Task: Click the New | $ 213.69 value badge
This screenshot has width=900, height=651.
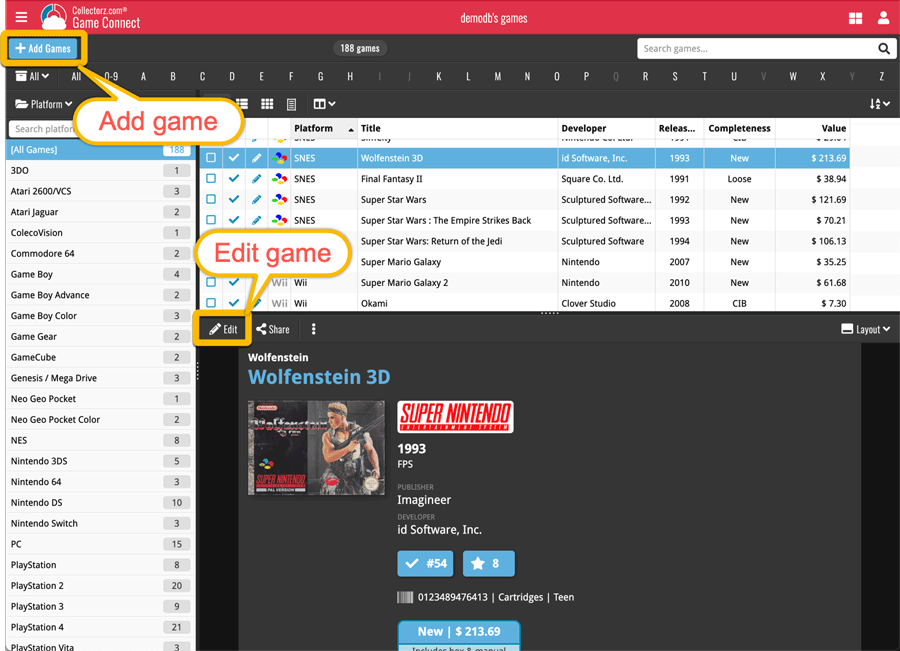Action: (459, 631)
